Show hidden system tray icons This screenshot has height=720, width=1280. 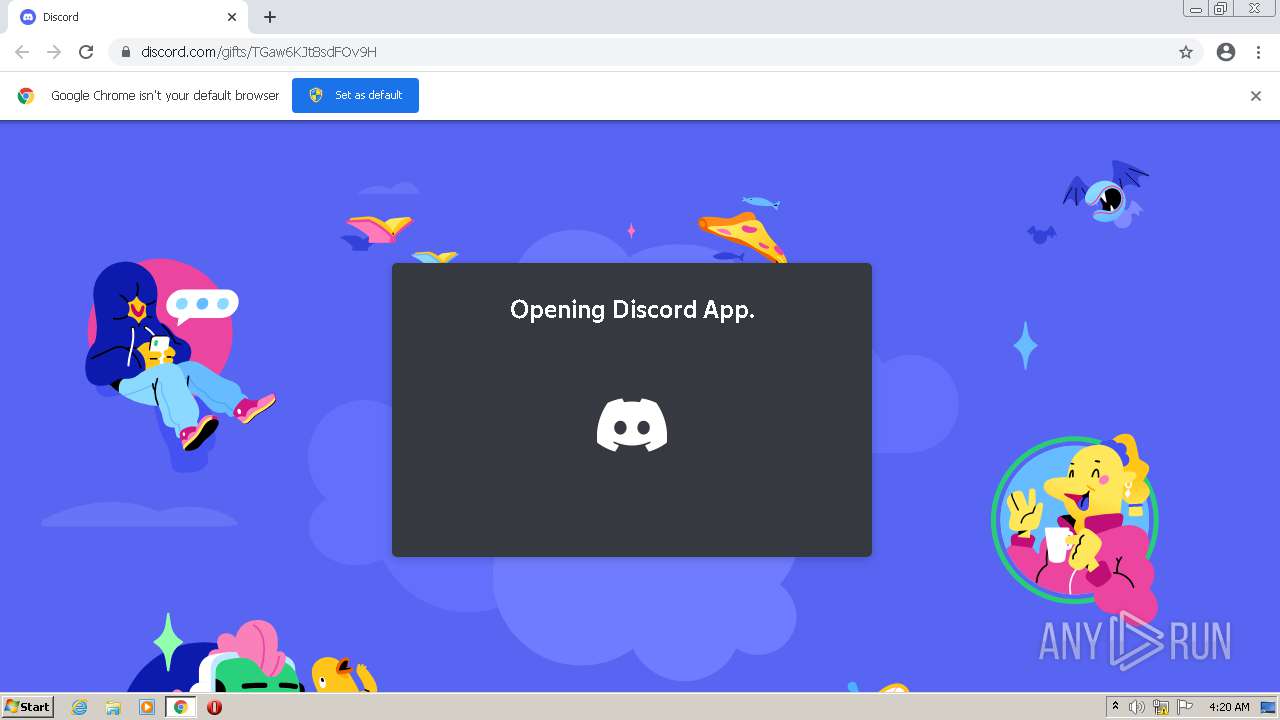click(1116, 707)
